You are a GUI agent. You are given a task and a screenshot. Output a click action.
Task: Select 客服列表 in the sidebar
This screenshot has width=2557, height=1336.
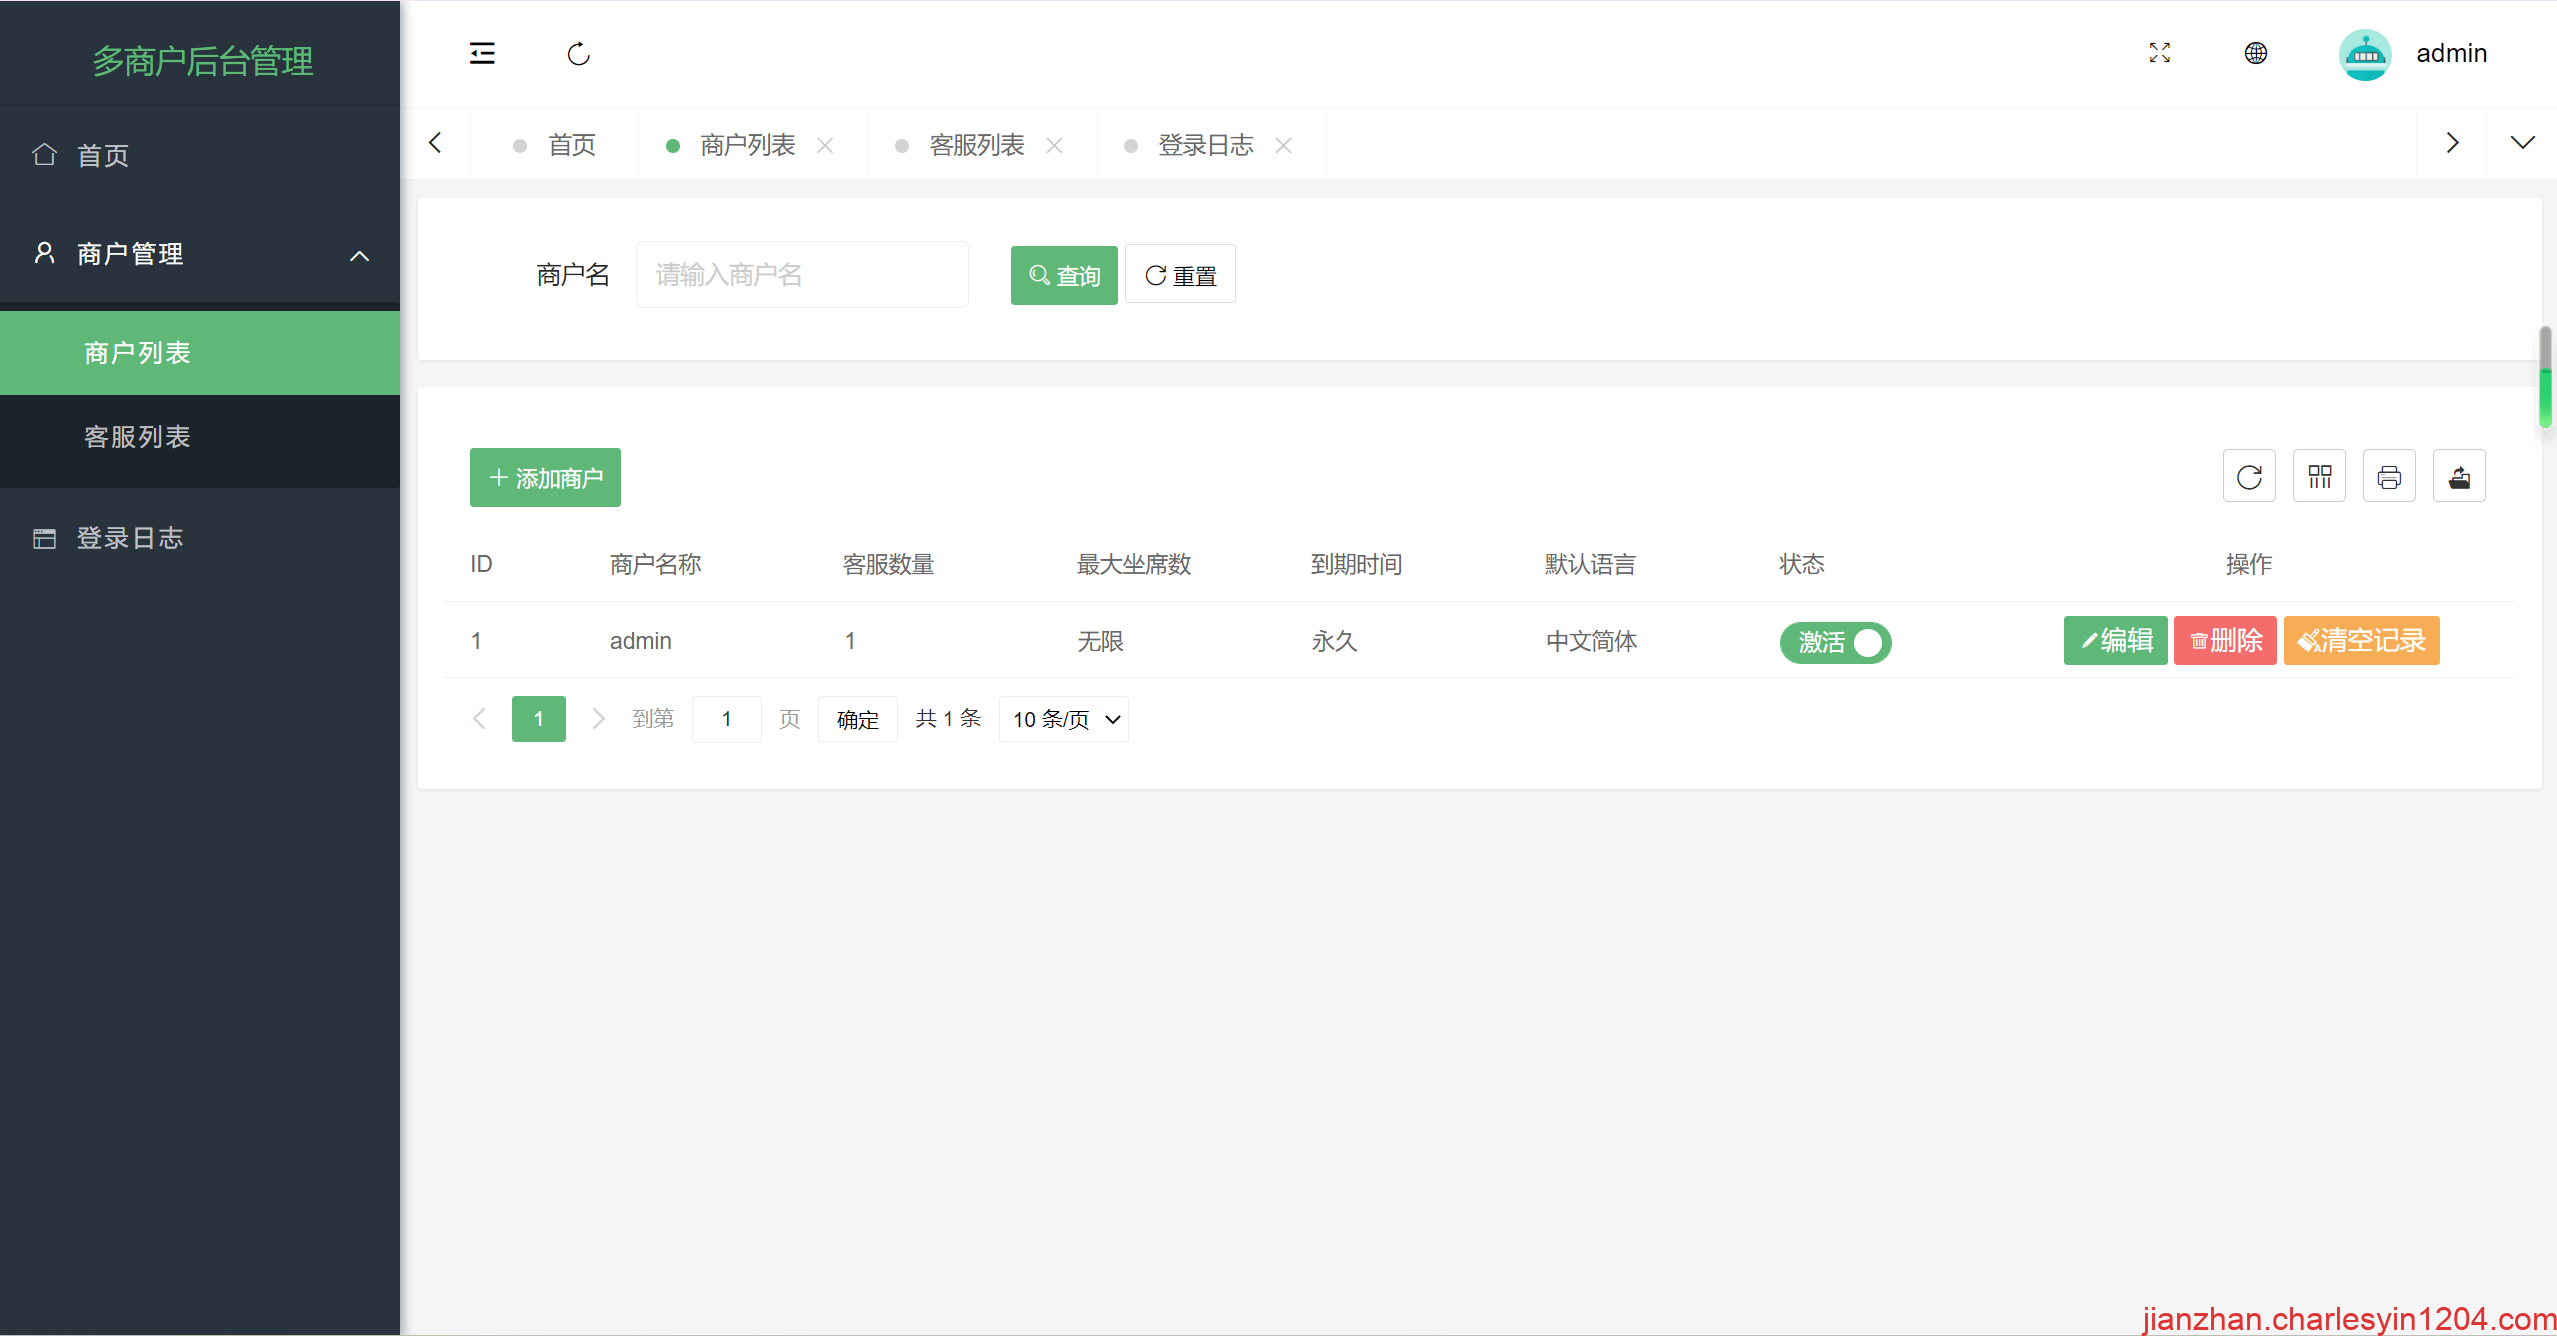[x=200, y=437]
